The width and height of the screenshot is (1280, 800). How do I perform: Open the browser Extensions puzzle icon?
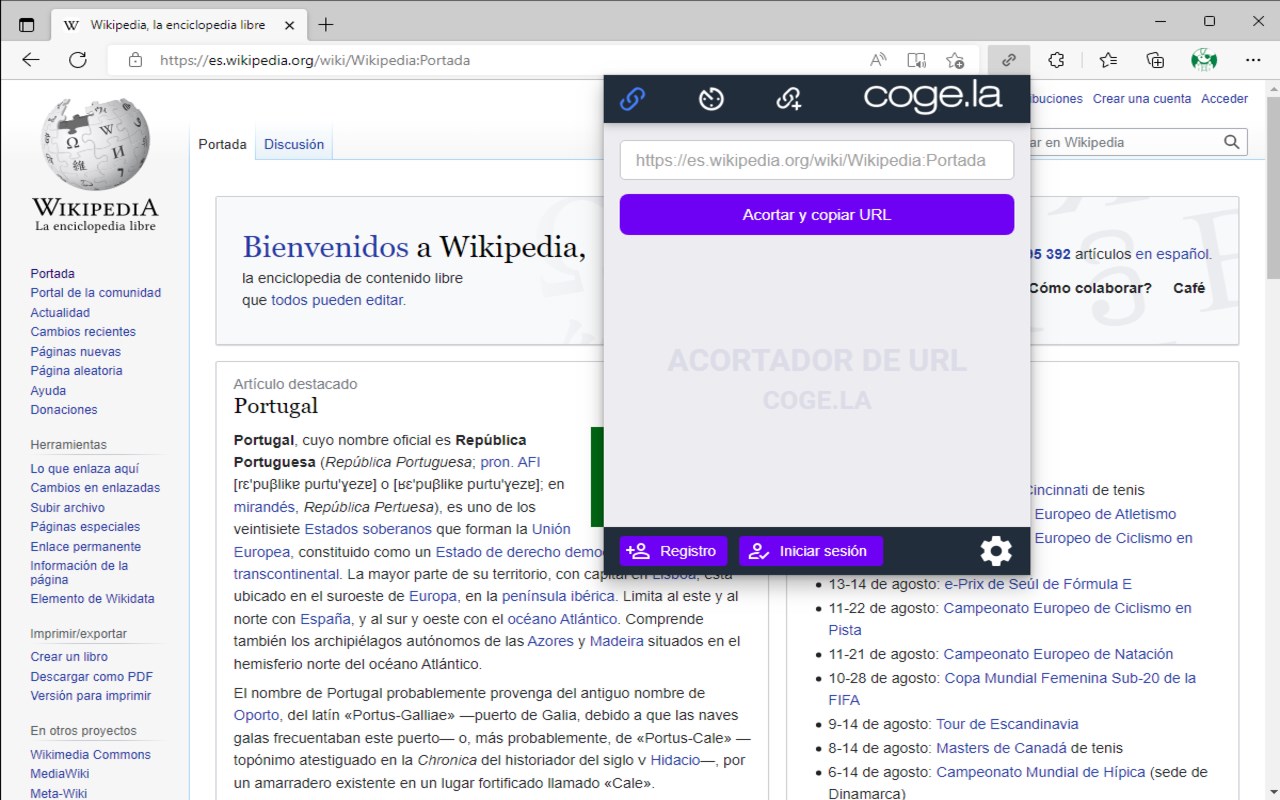(1057, 60)
